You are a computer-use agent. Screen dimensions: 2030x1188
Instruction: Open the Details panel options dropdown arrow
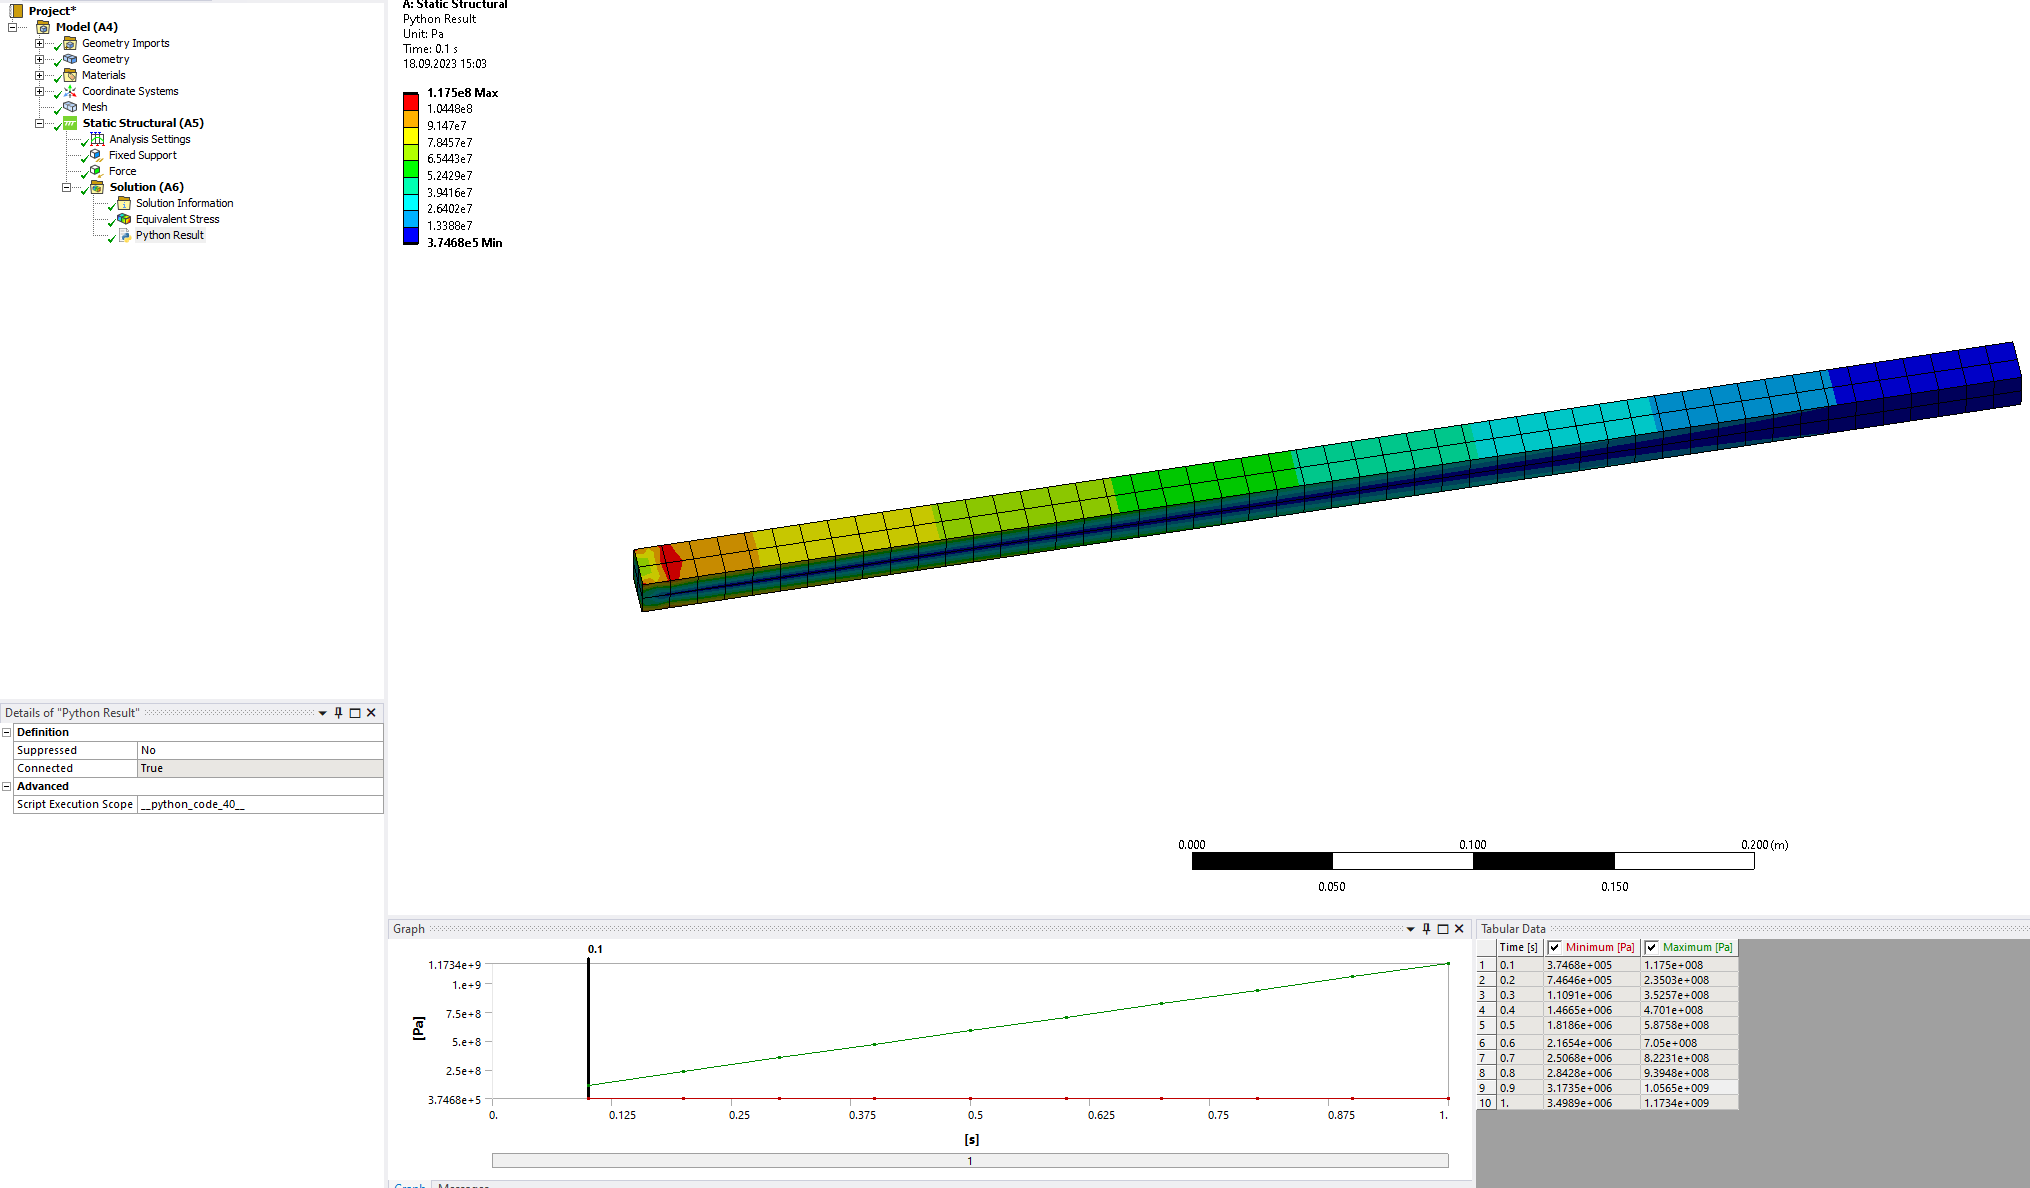[322, 713]
